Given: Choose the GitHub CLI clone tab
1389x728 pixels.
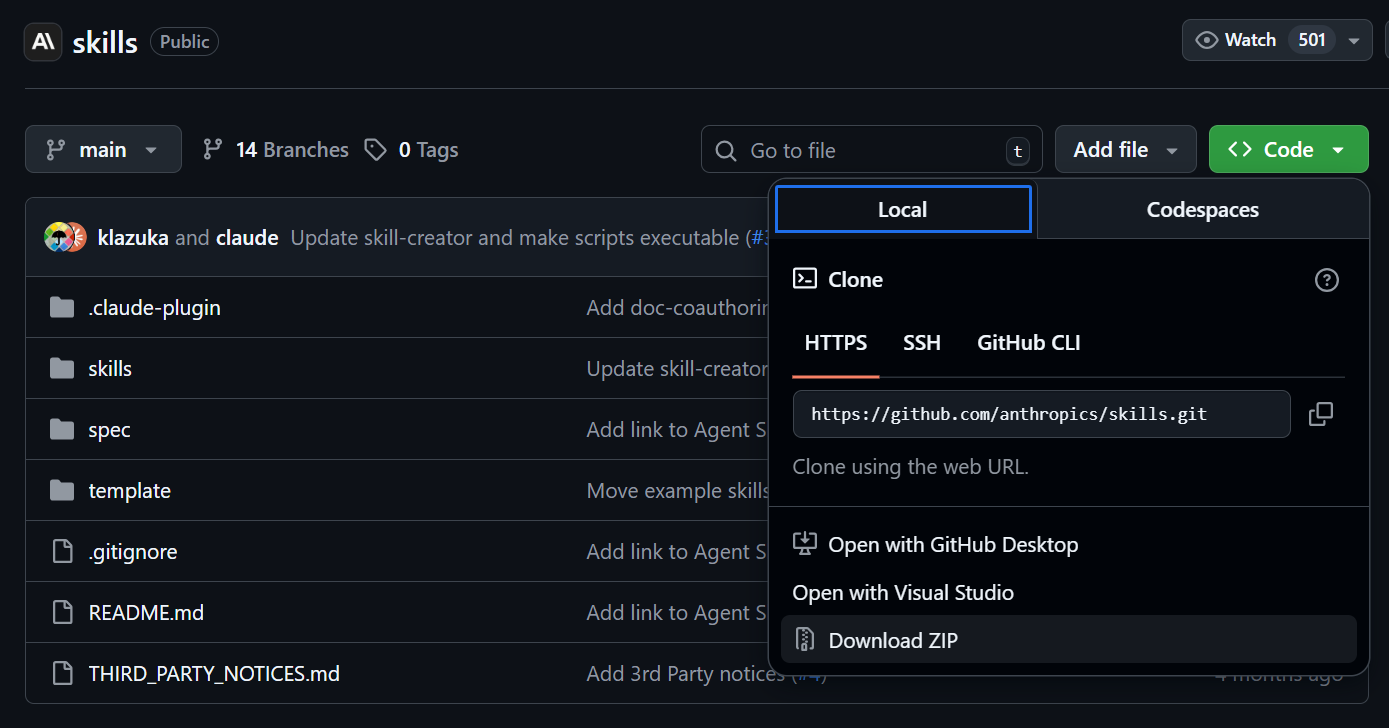Looking at the screenshot, I should (x=1028, y=343).
